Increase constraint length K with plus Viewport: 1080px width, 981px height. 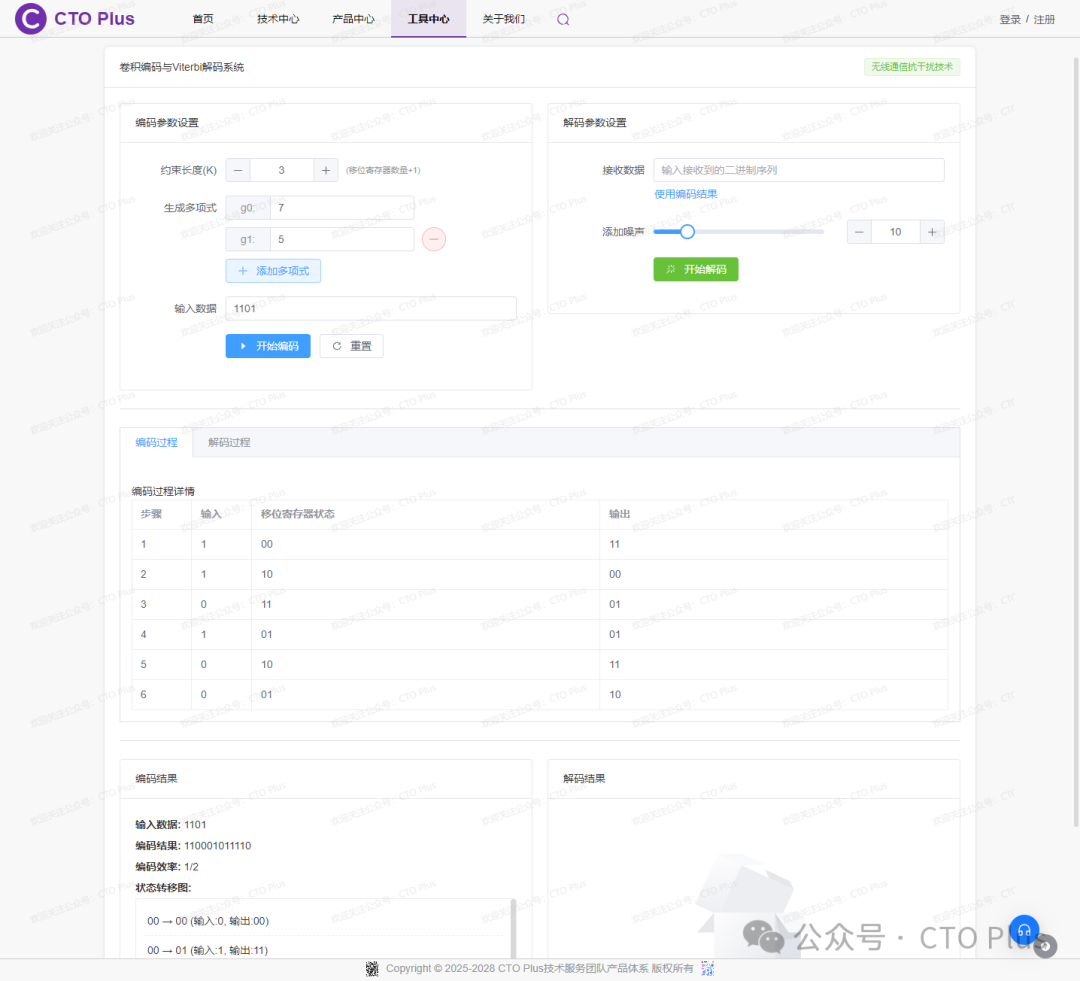click(326, 170)
